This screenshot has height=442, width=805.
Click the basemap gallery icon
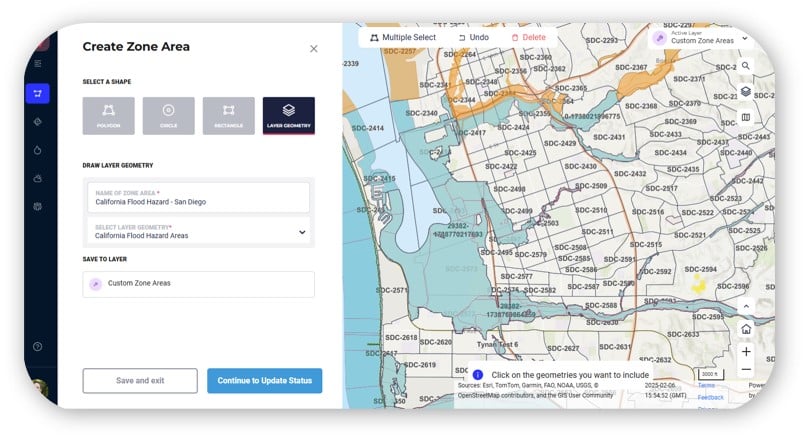click(746, 117)
